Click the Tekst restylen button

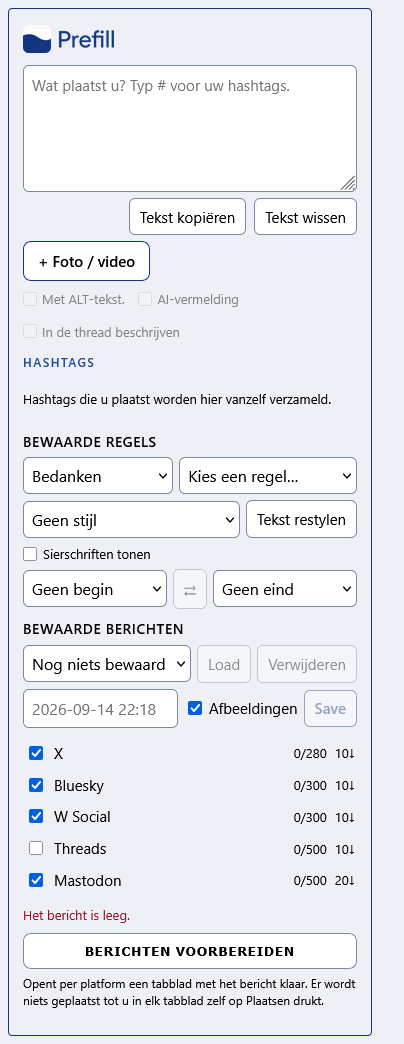302,519
